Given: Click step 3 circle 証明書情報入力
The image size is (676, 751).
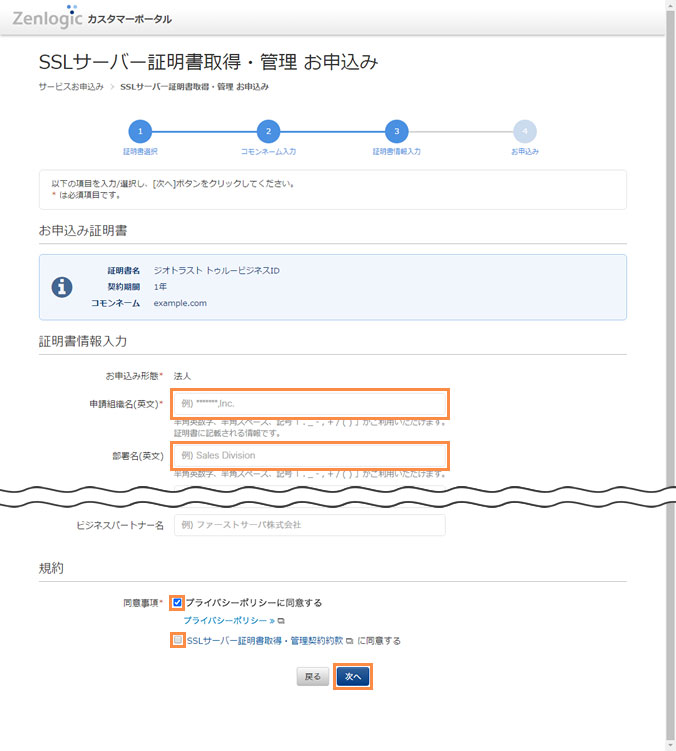Looking at the screenshot, I should [x=396, y=131].
